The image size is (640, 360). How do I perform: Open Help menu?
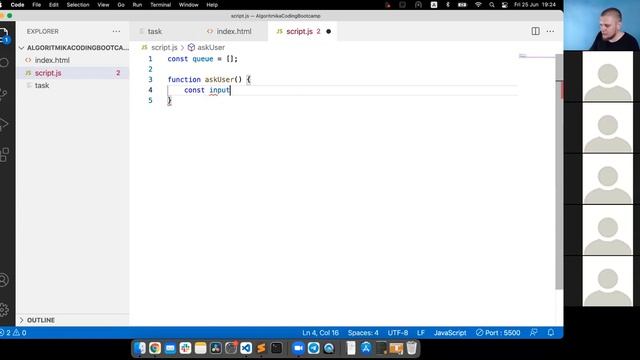click(x=212, y=5)
